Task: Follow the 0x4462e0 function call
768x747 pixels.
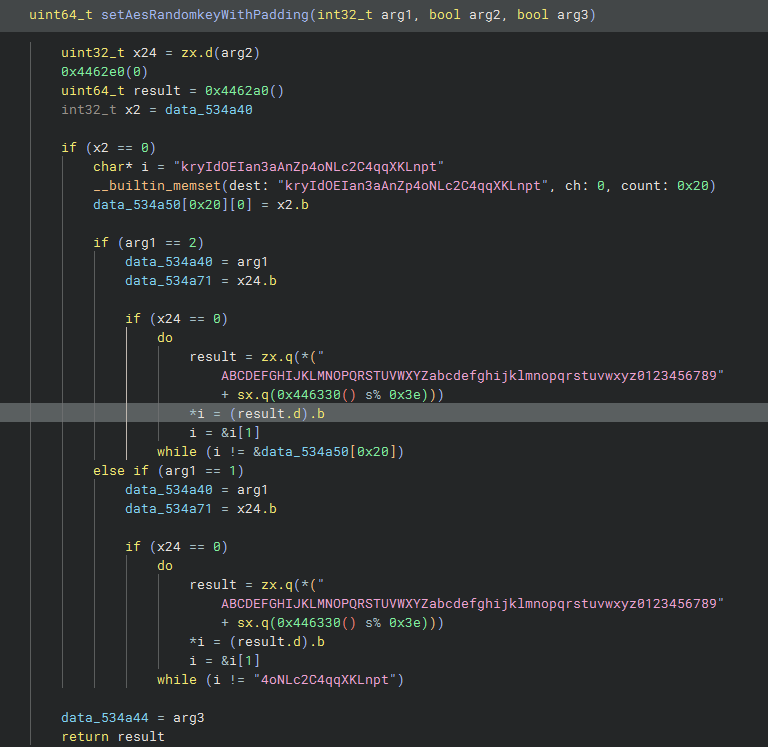Action: (96, 72)
